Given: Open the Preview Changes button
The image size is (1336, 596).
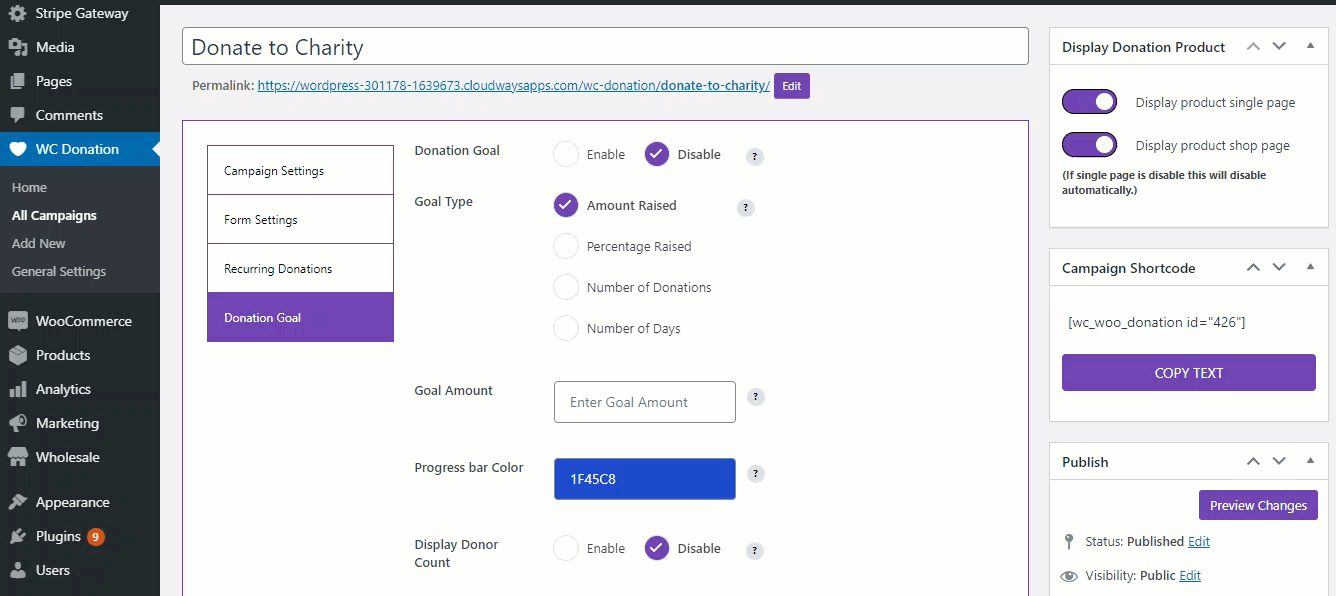Looking at the screenshot, I should click(x=1258, y=505).
